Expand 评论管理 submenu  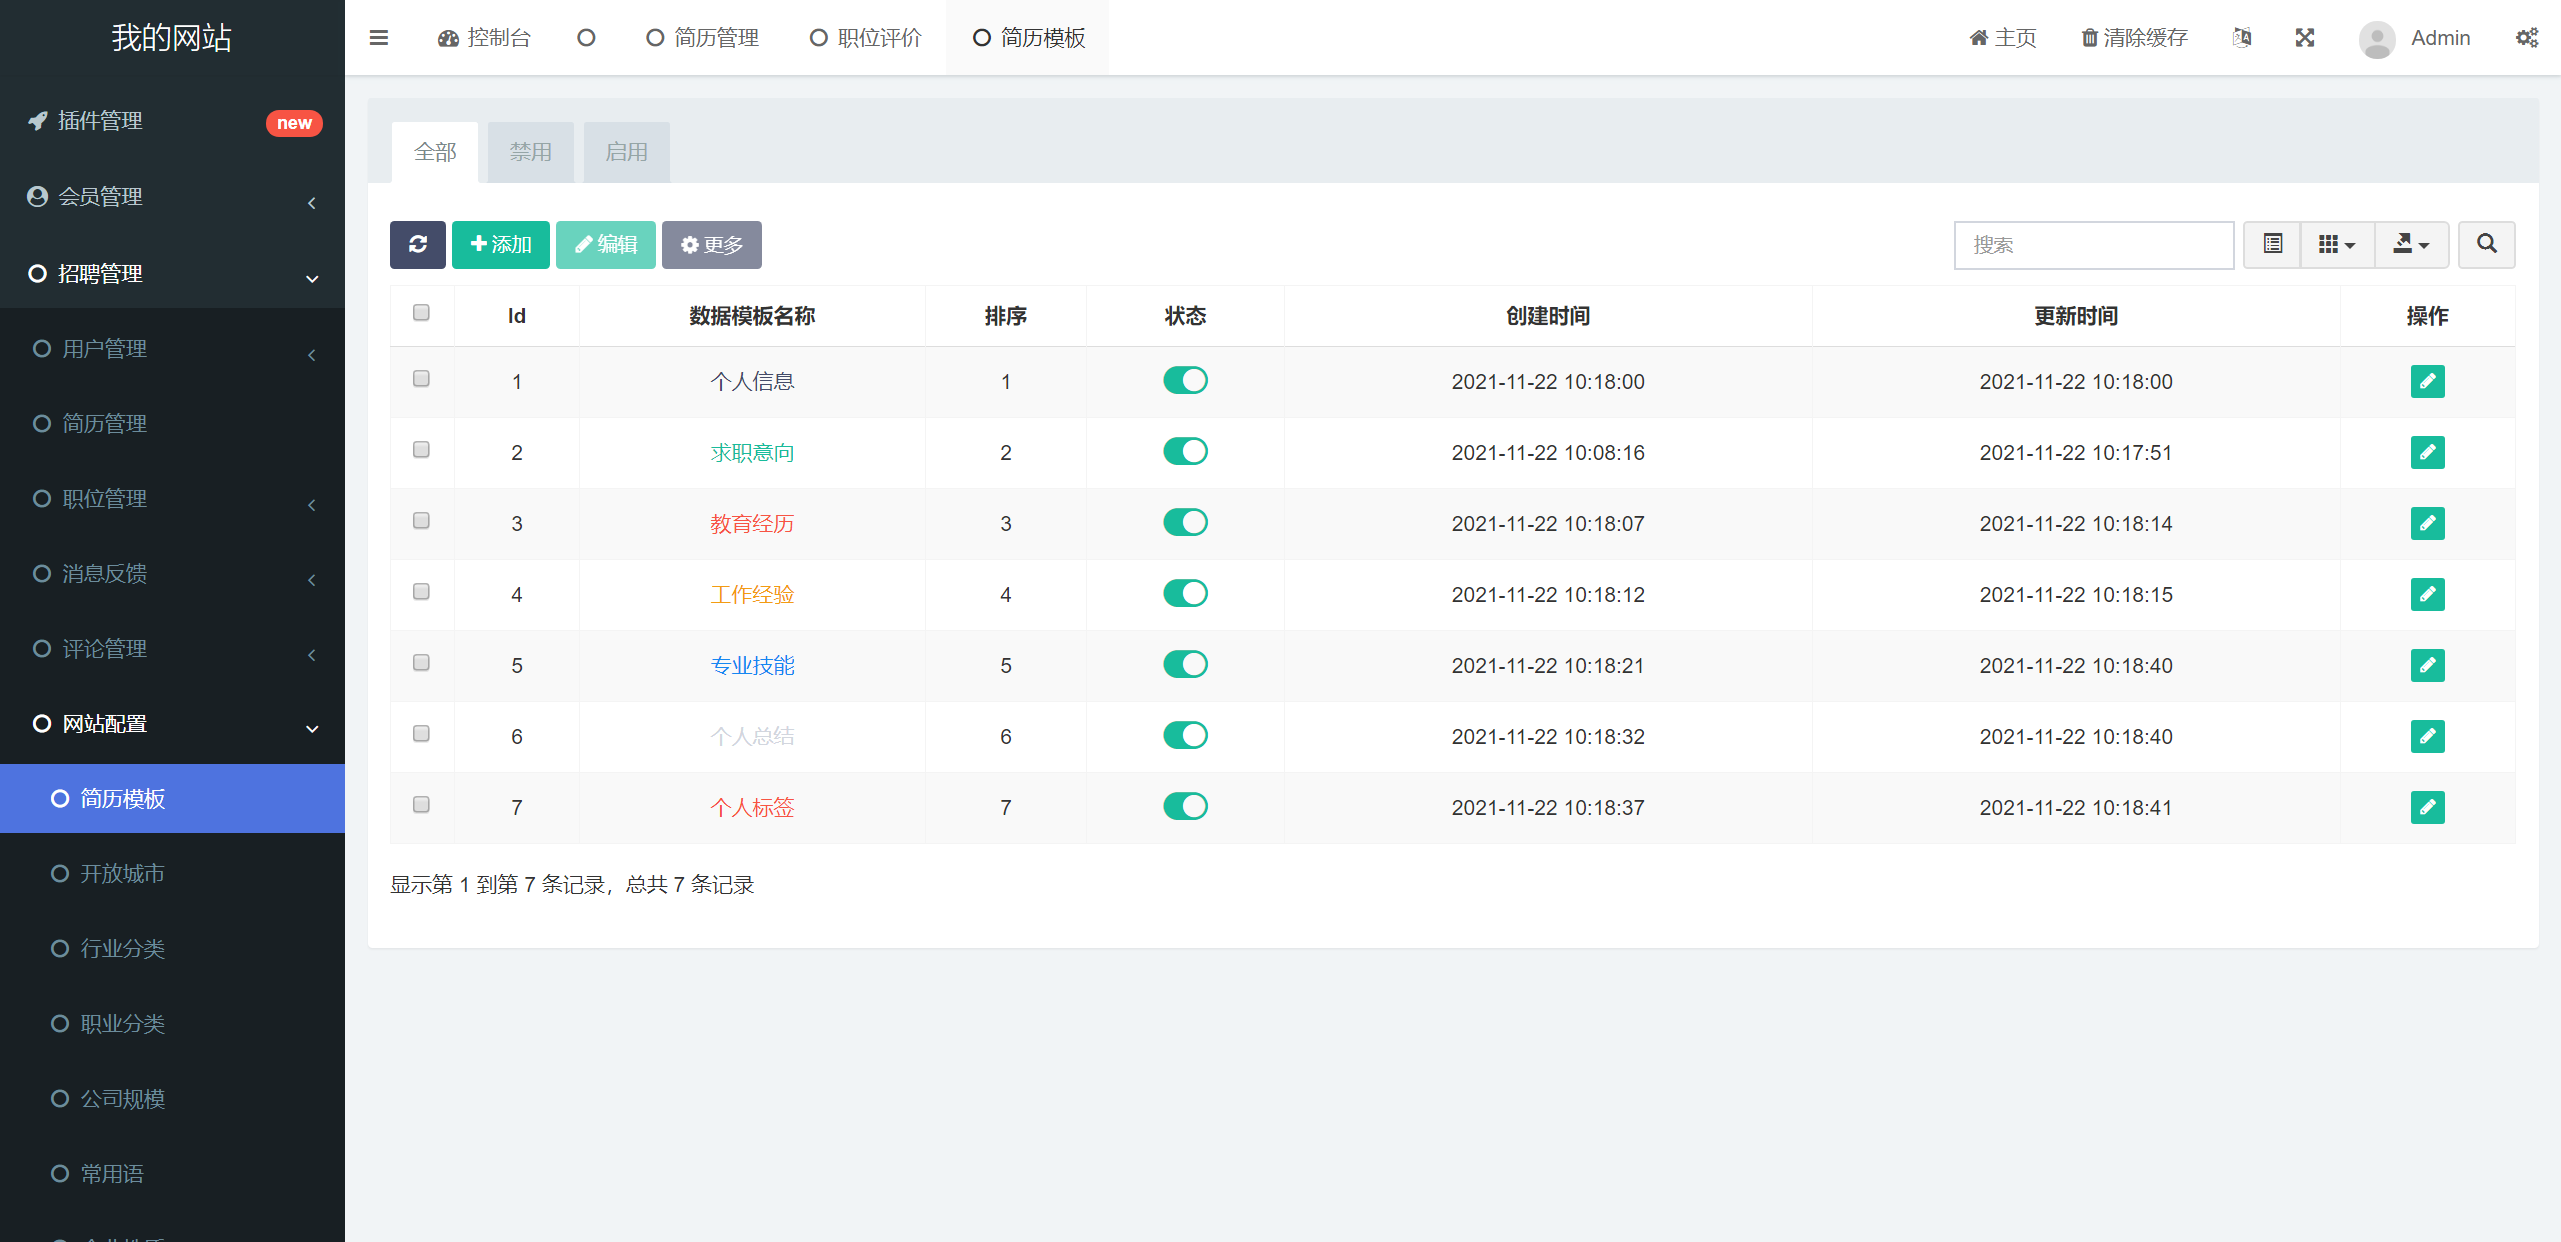click(172, 649)
